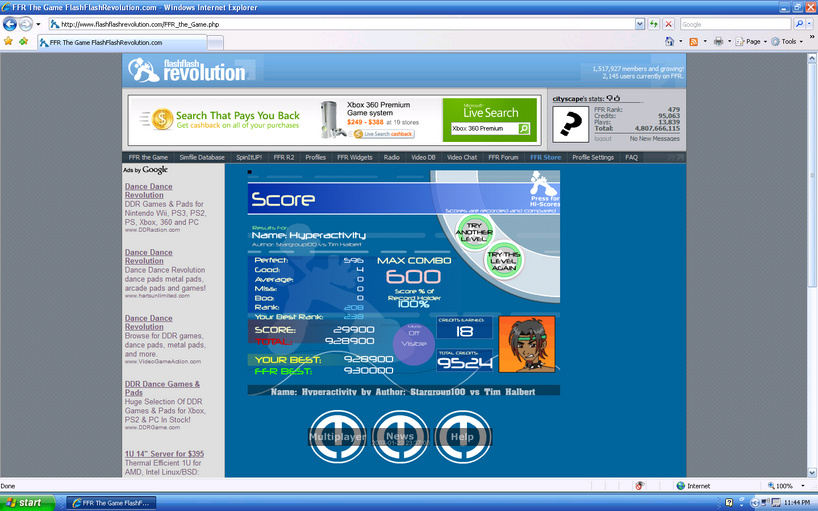Click the Home icon in IE toolbar
Screen dimensions: 818x511
click(669, 41)
